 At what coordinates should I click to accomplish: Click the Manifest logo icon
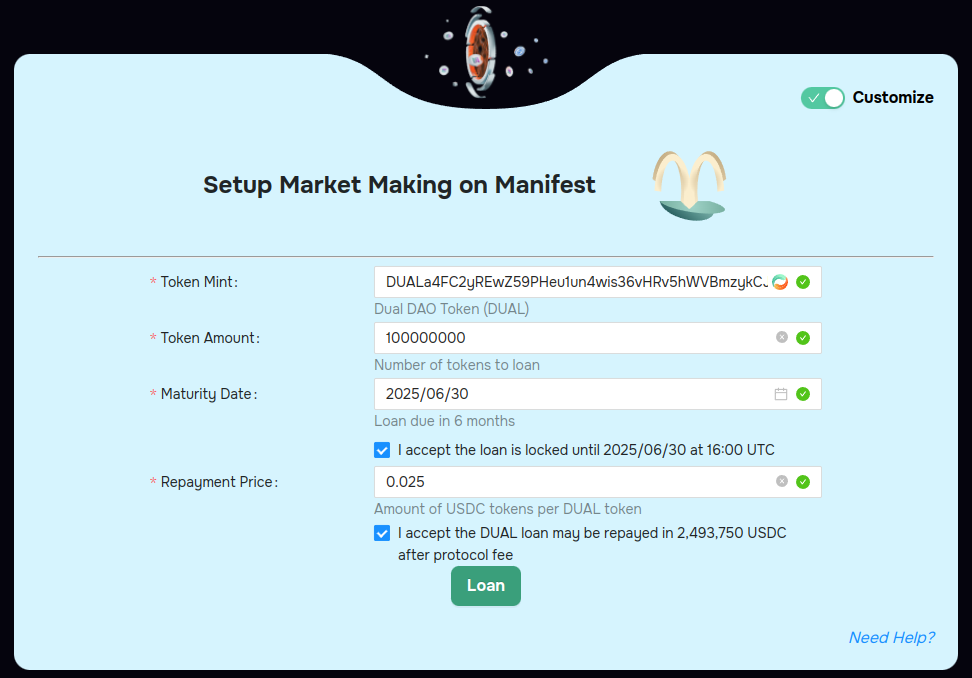point(689,185)
